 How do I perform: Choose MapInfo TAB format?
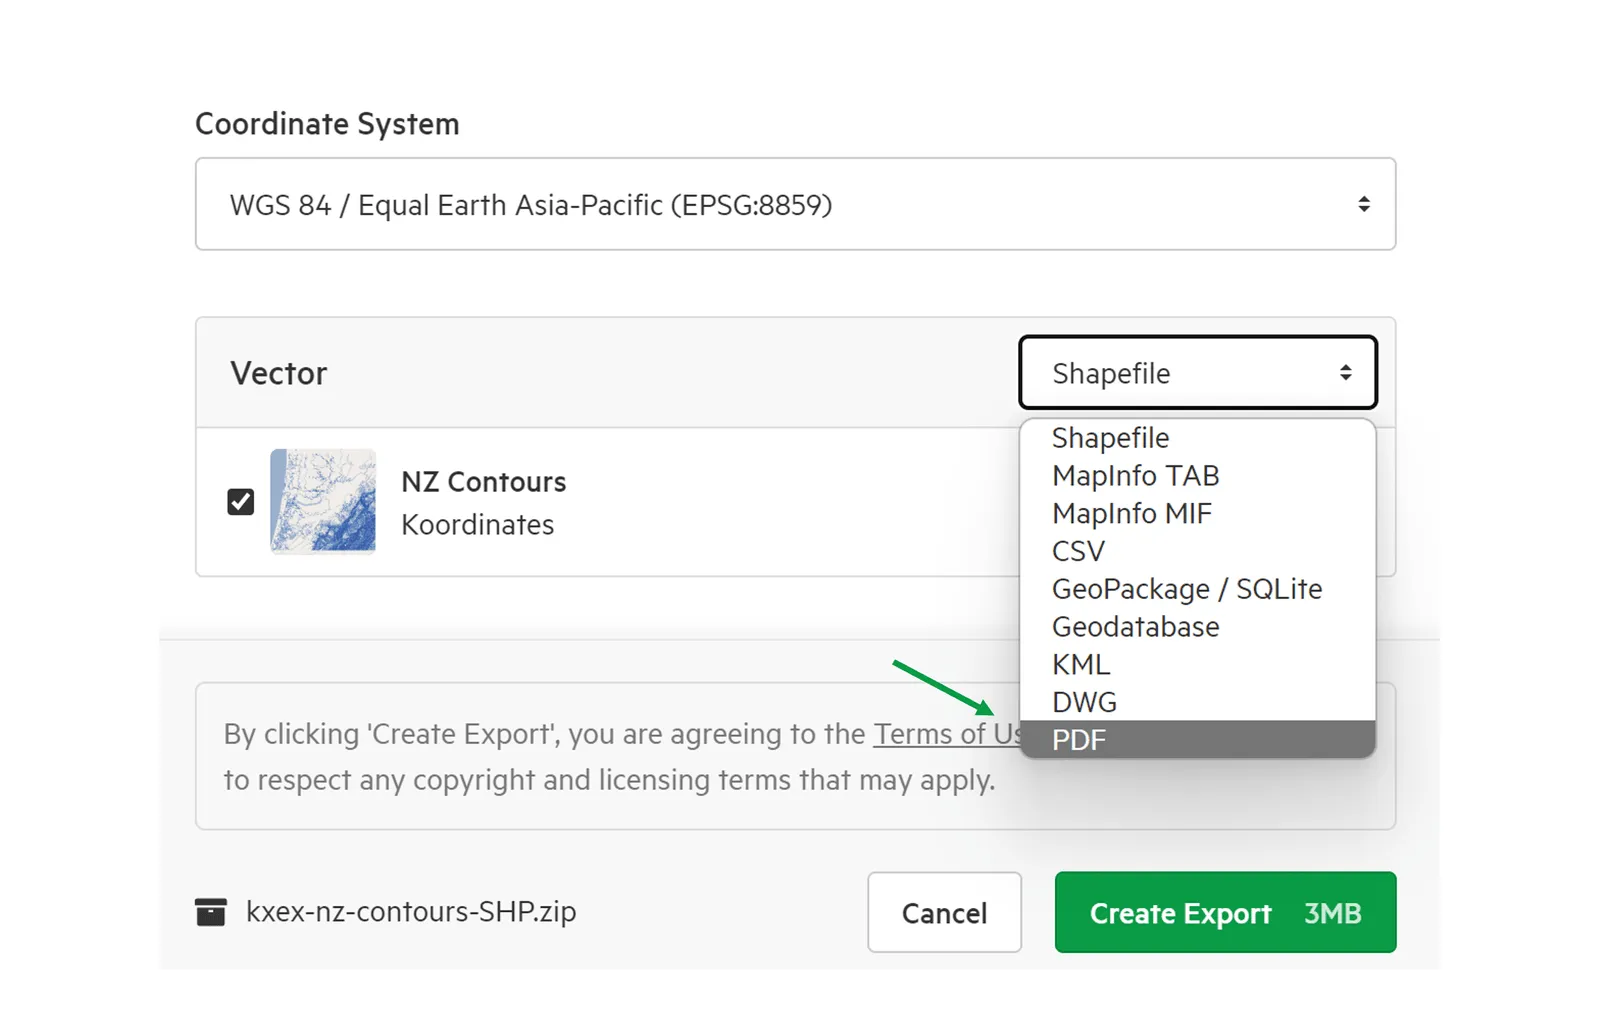tap(1197, 476)
